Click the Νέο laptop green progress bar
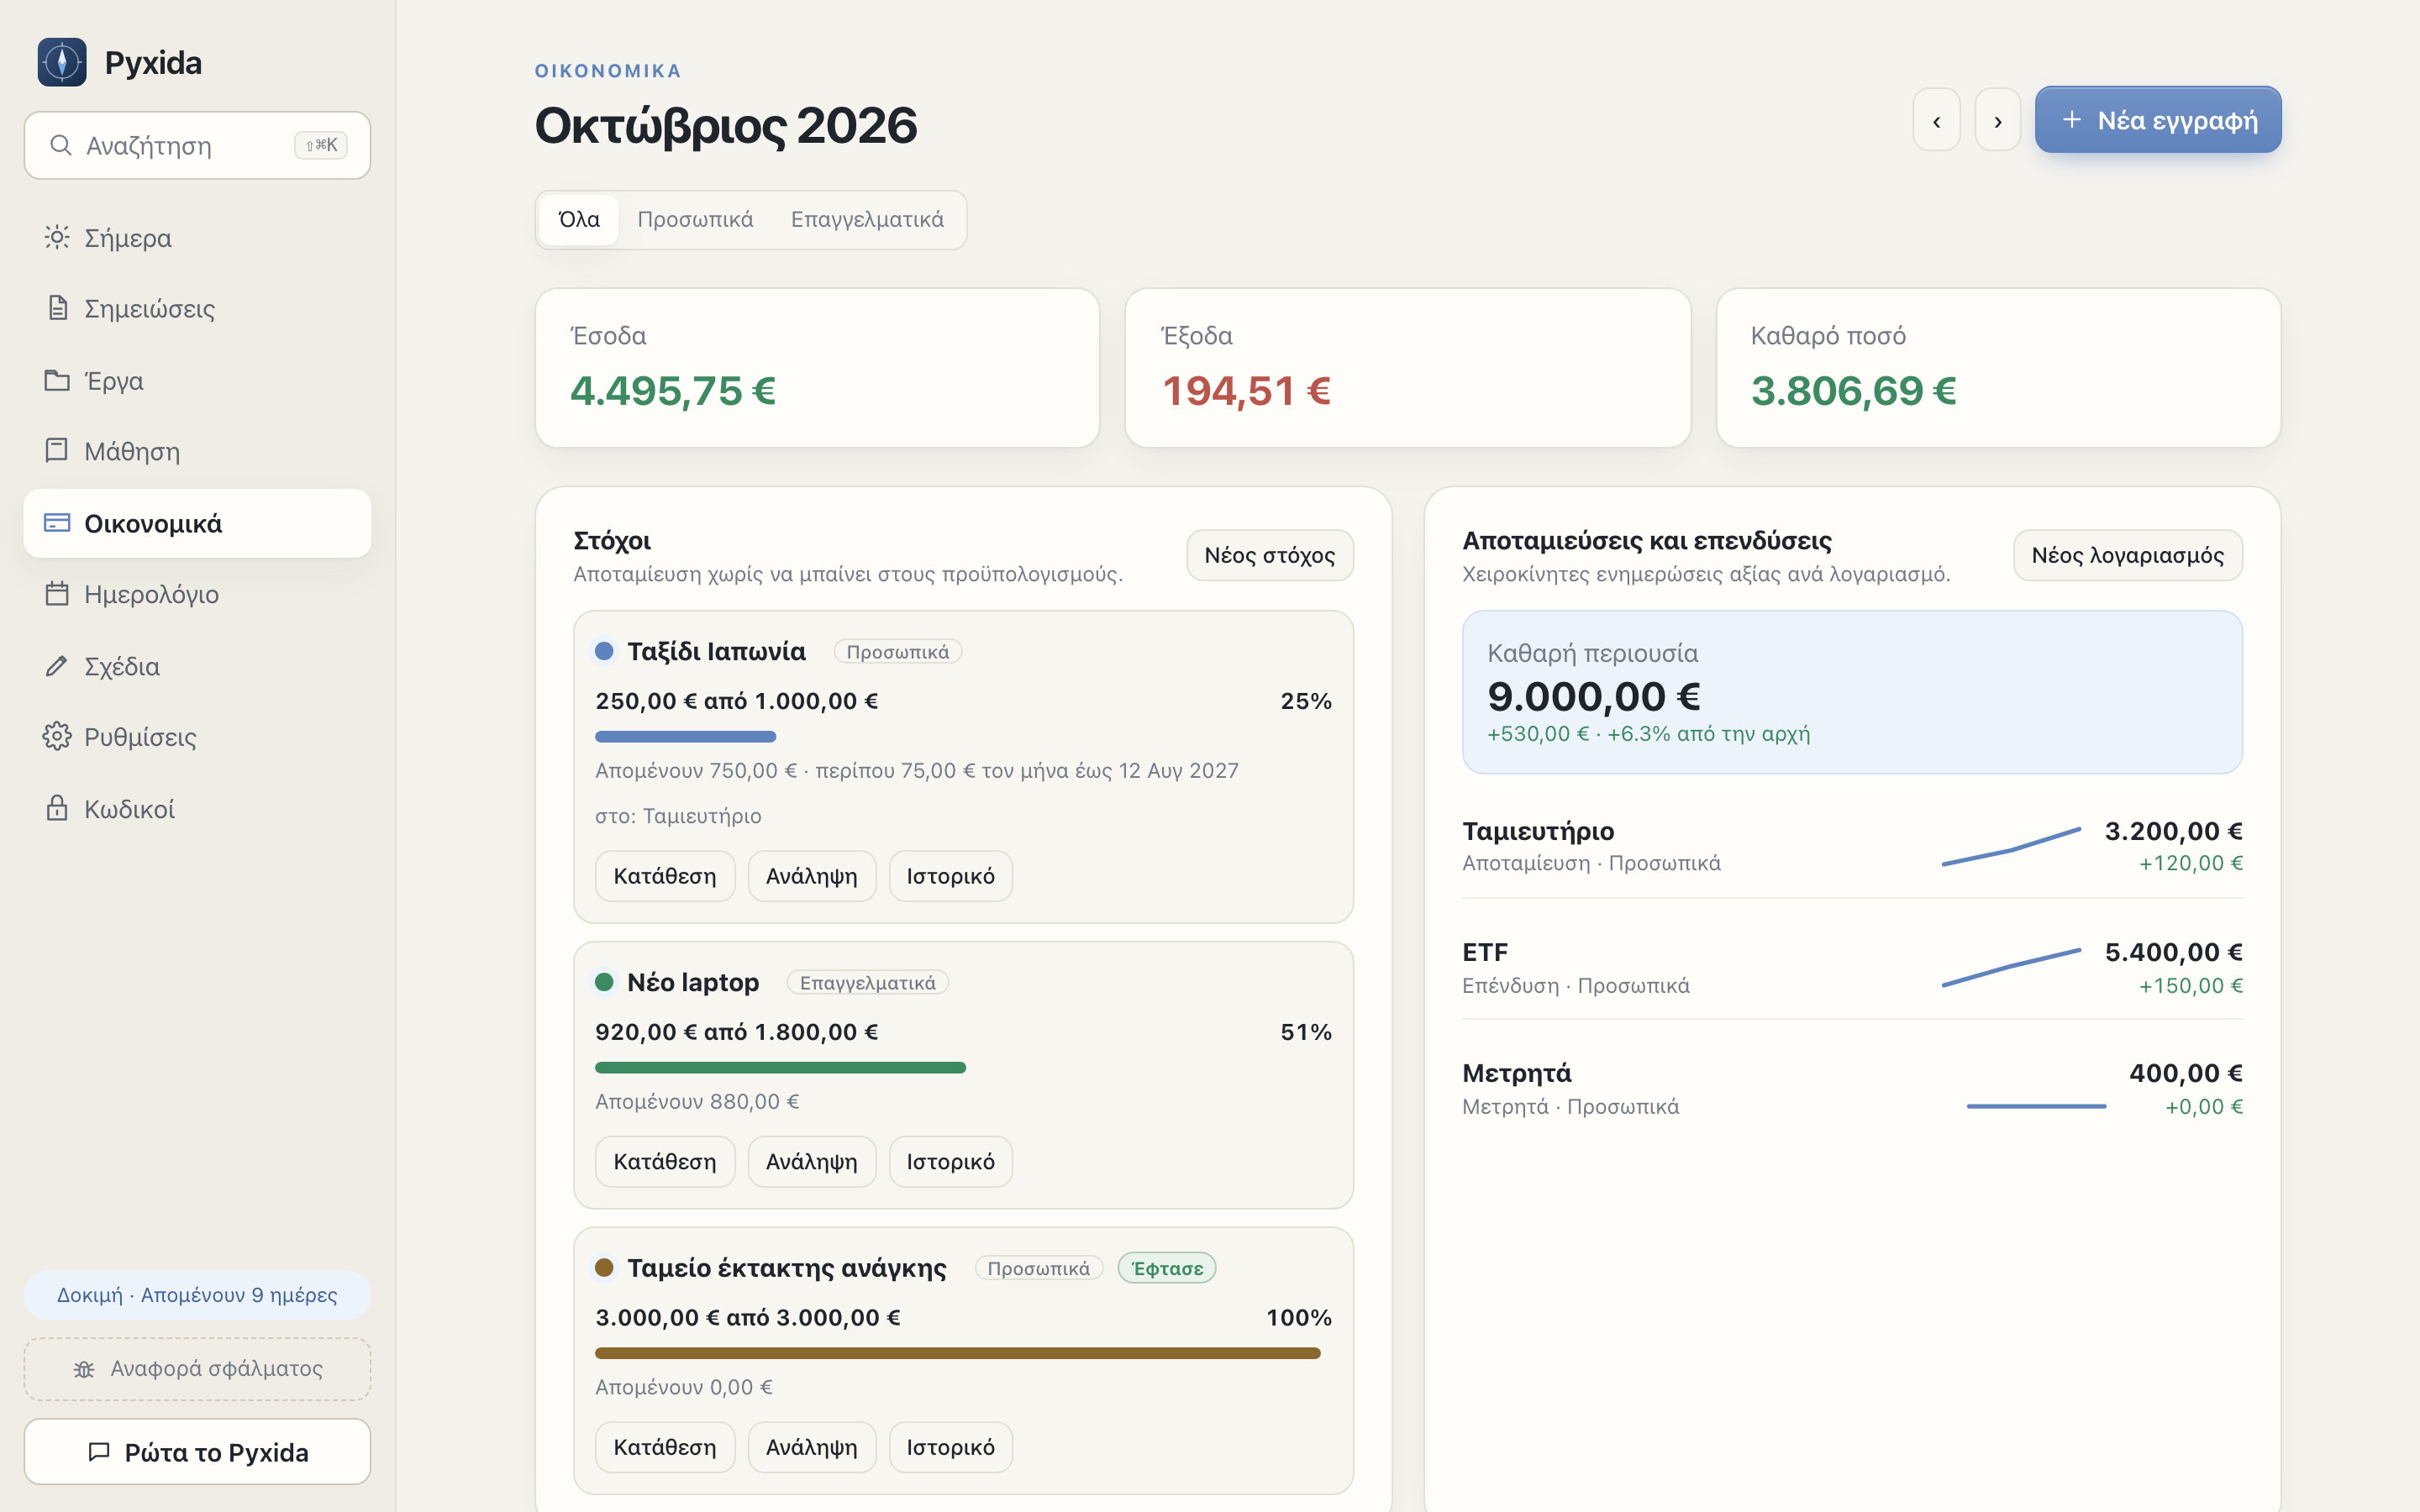The height and width of the screenshot is (1512, 2420). tap(781, 1068)
